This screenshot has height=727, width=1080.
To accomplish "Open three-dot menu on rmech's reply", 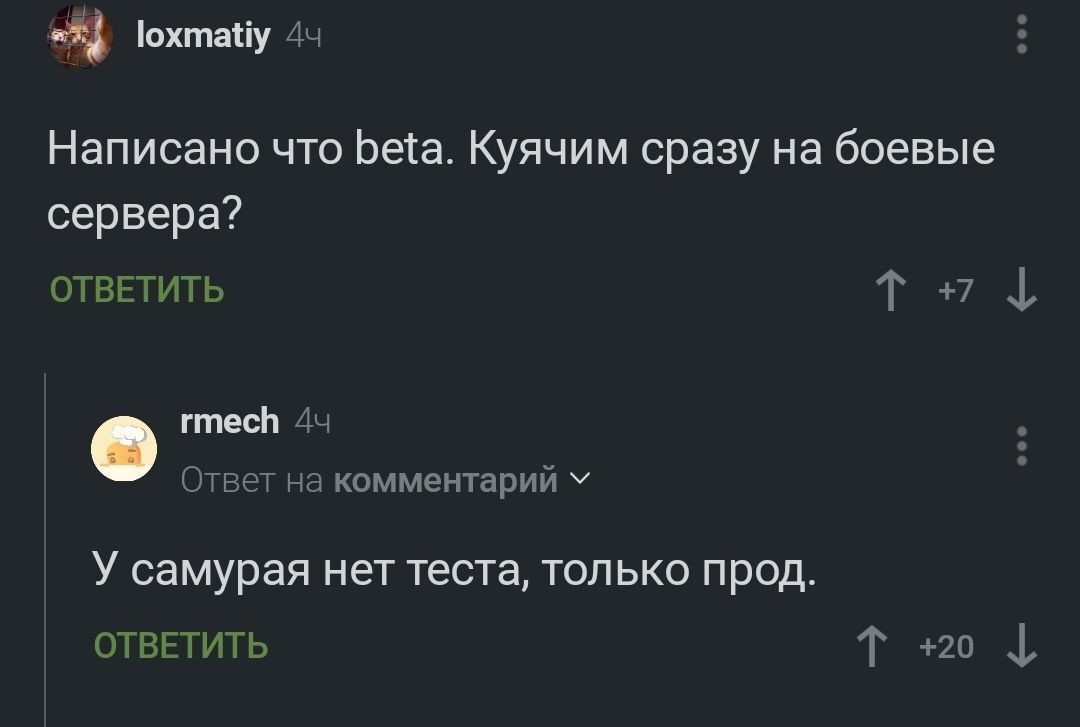I will pyautogui.click(x=1021, y=446).
